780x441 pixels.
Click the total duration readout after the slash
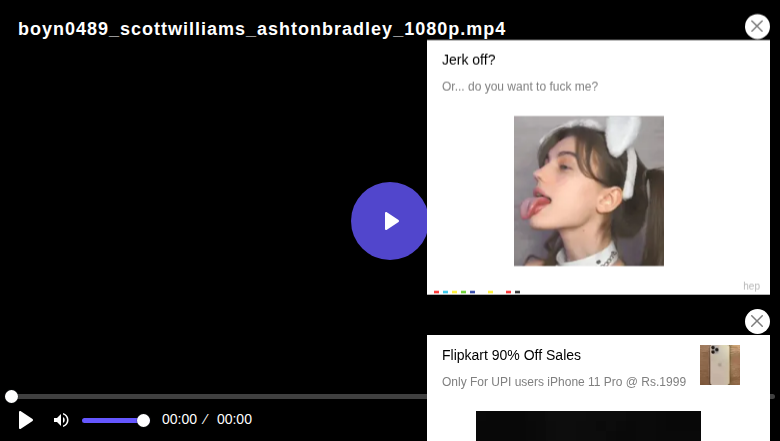click(x=234, y=420)
